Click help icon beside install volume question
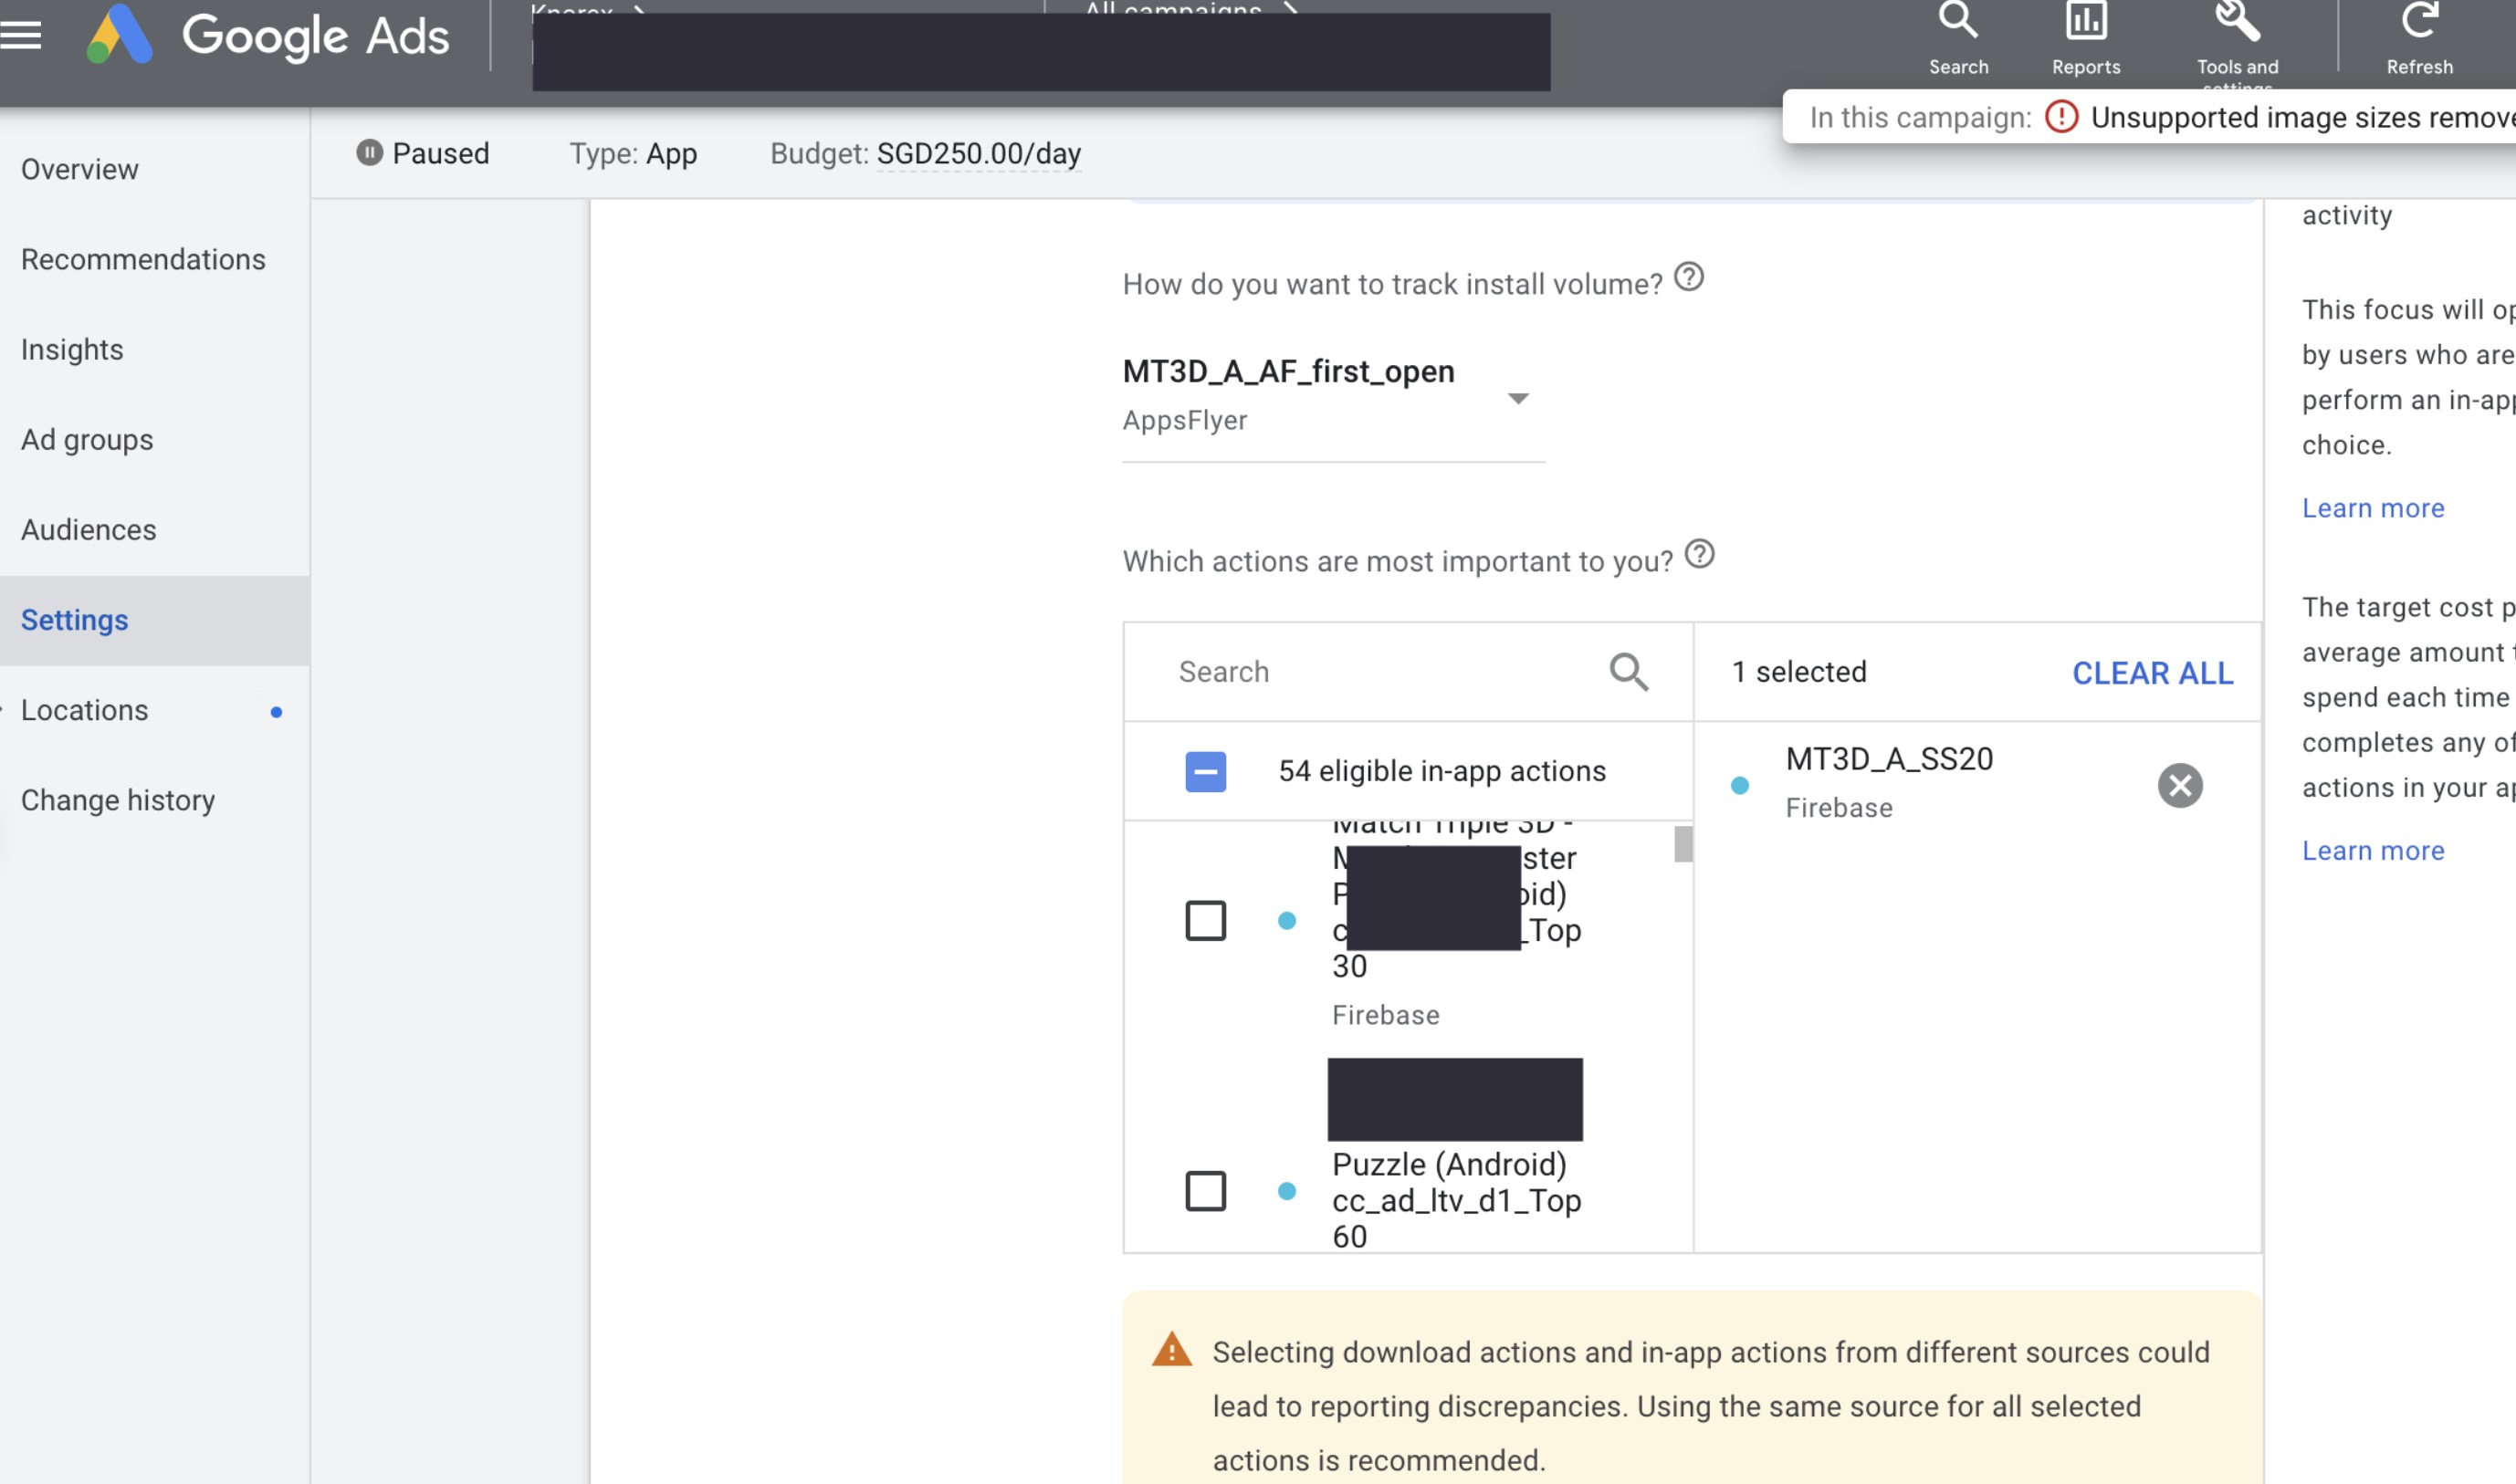Viewport: 2516px width, 1484px height. (1688, 277)
